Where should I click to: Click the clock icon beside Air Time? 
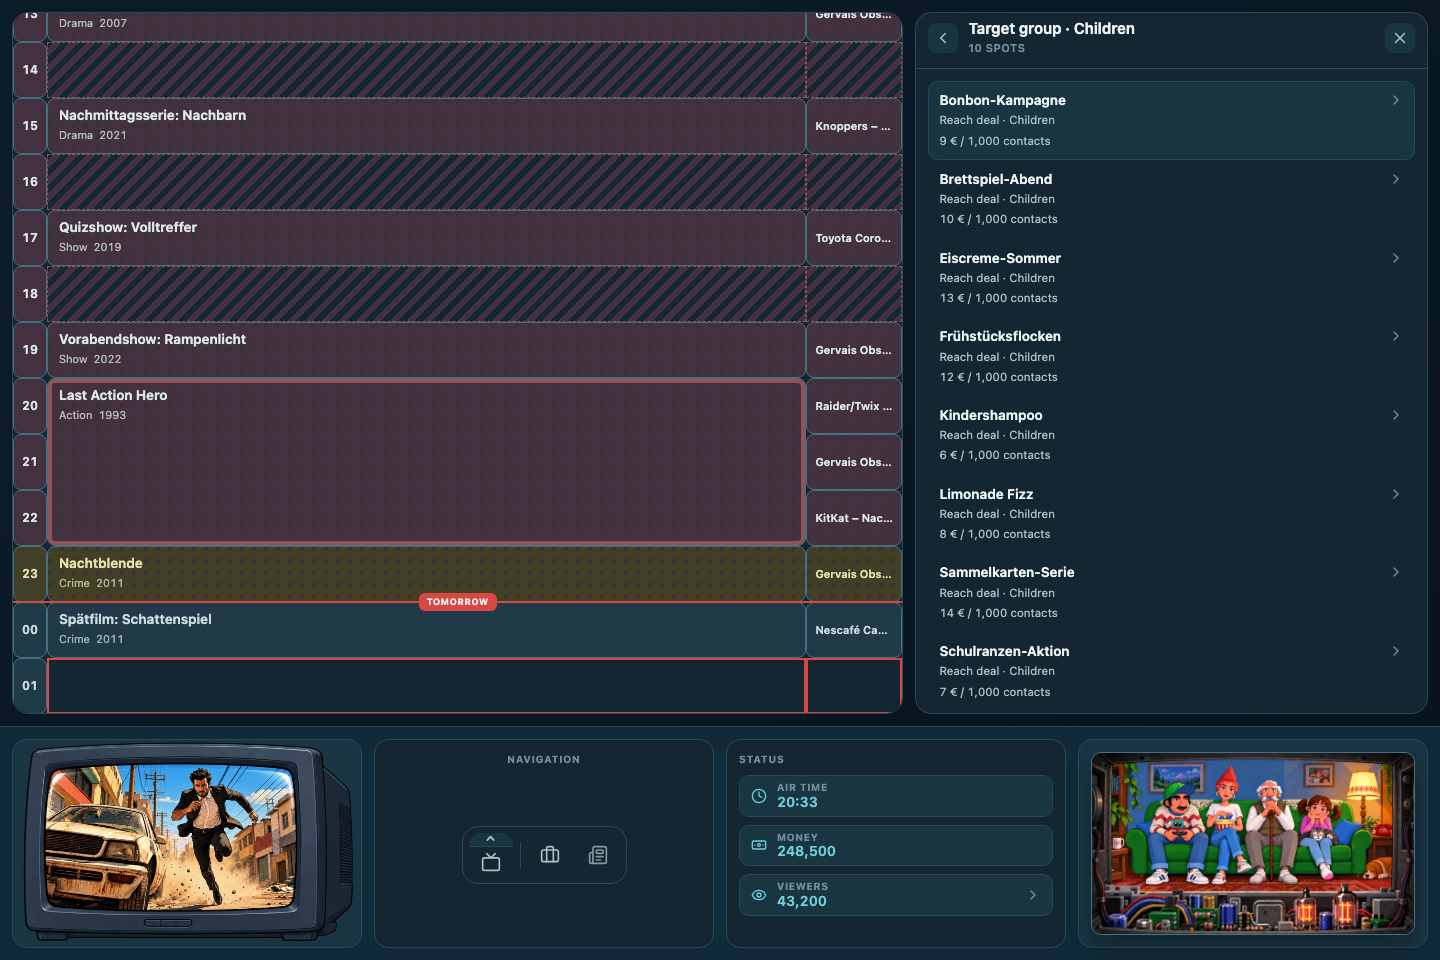pos(759,796)
